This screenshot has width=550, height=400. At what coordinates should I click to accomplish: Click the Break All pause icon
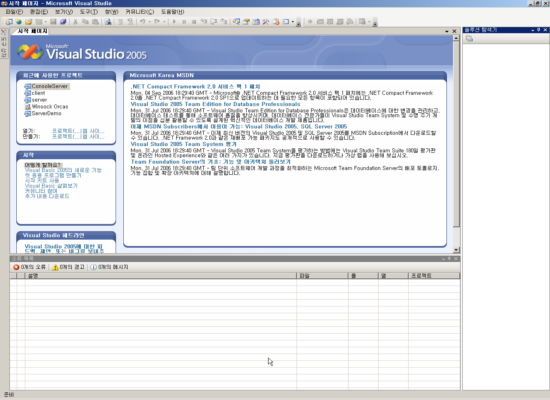click(184, 22)
